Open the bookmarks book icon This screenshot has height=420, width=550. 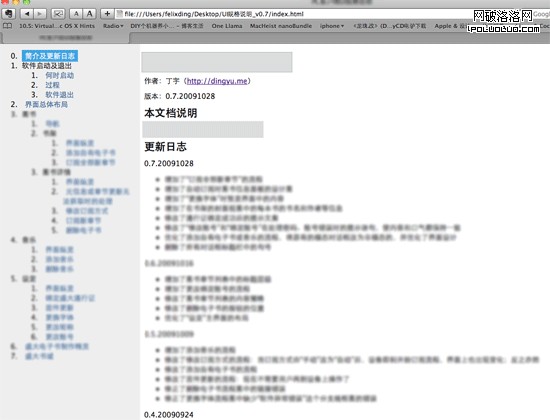[x=7, y=26]
